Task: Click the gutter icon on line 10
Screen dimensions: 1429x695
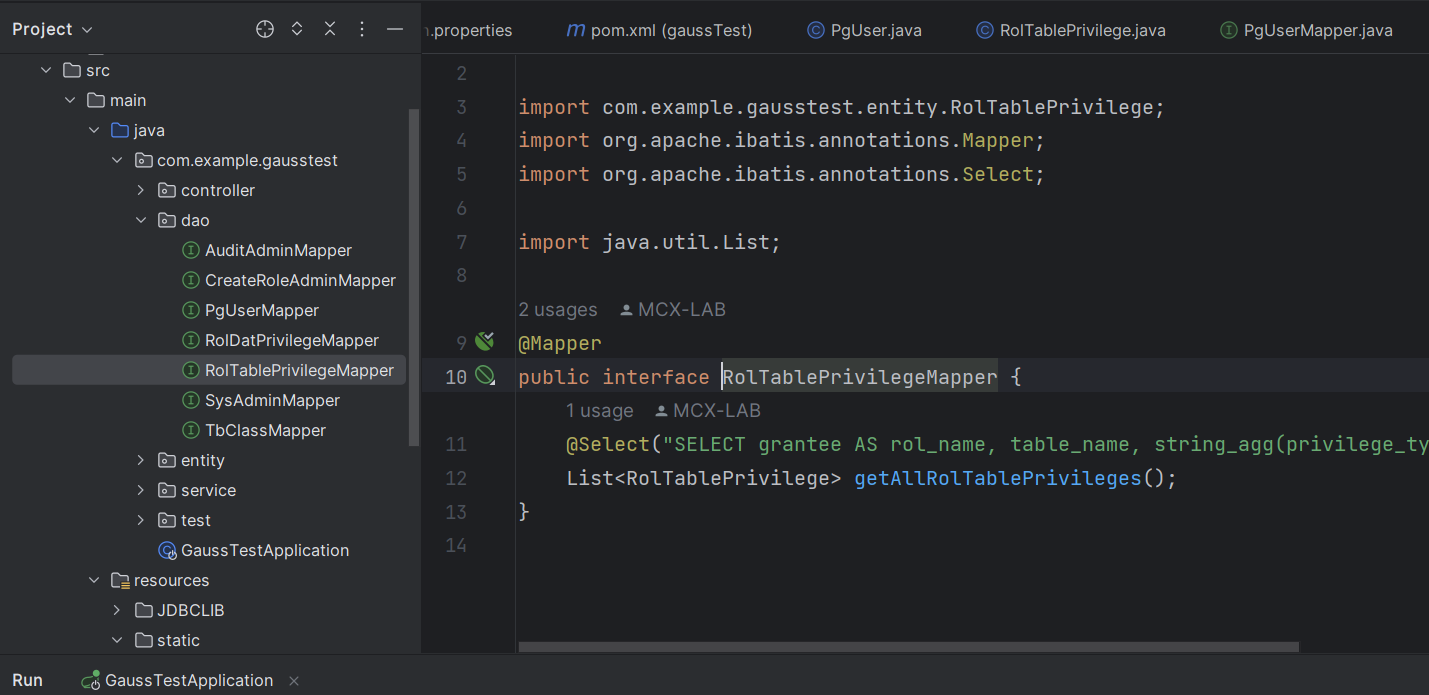Action: coord(485,376)
